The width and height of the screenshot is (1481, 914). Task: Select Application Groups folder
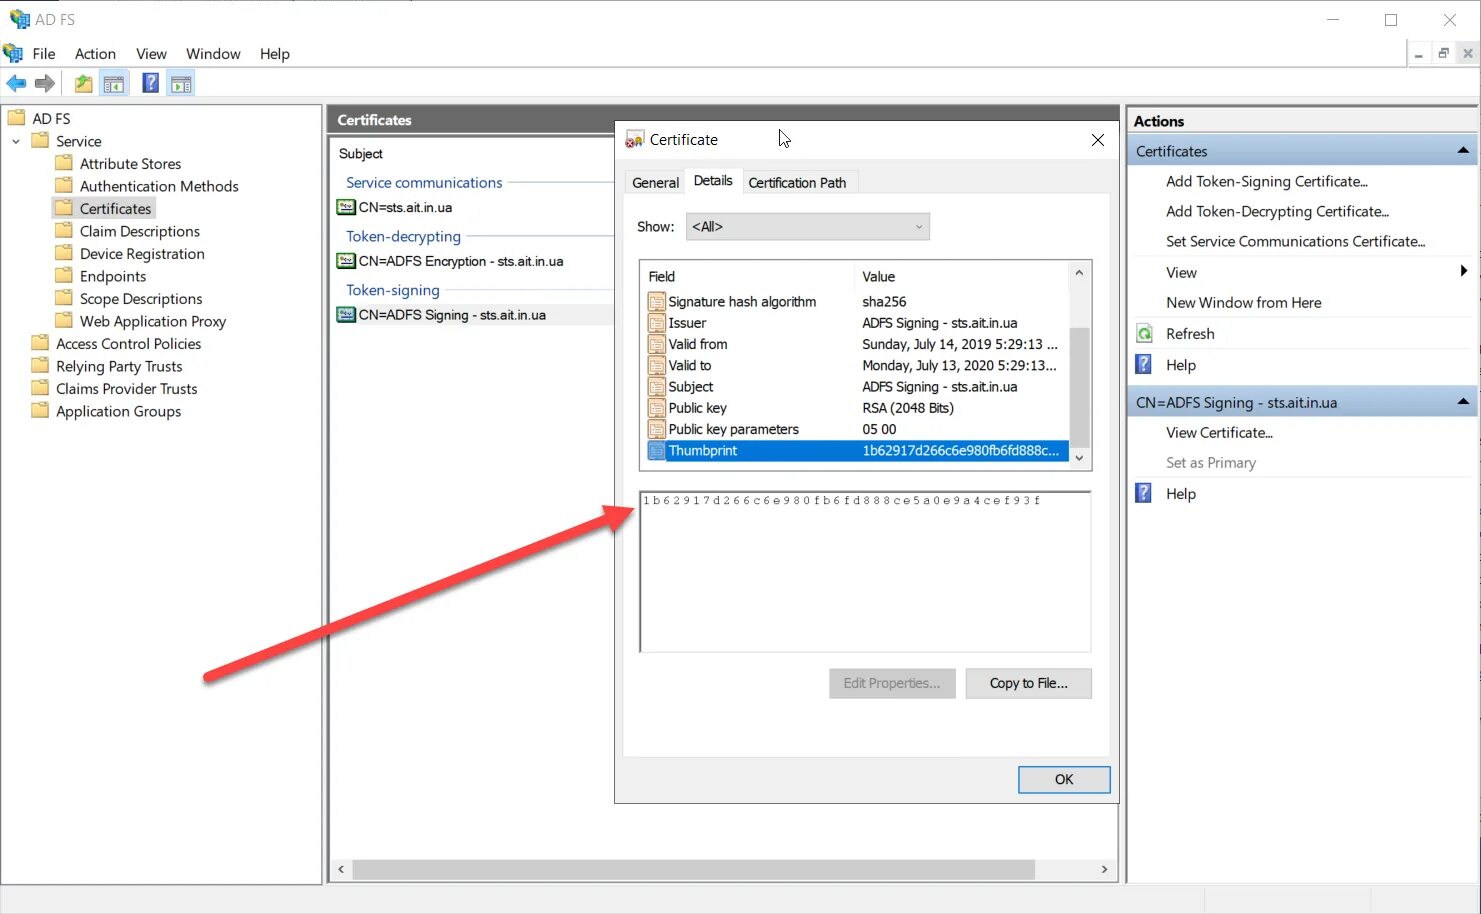[118, 411]
